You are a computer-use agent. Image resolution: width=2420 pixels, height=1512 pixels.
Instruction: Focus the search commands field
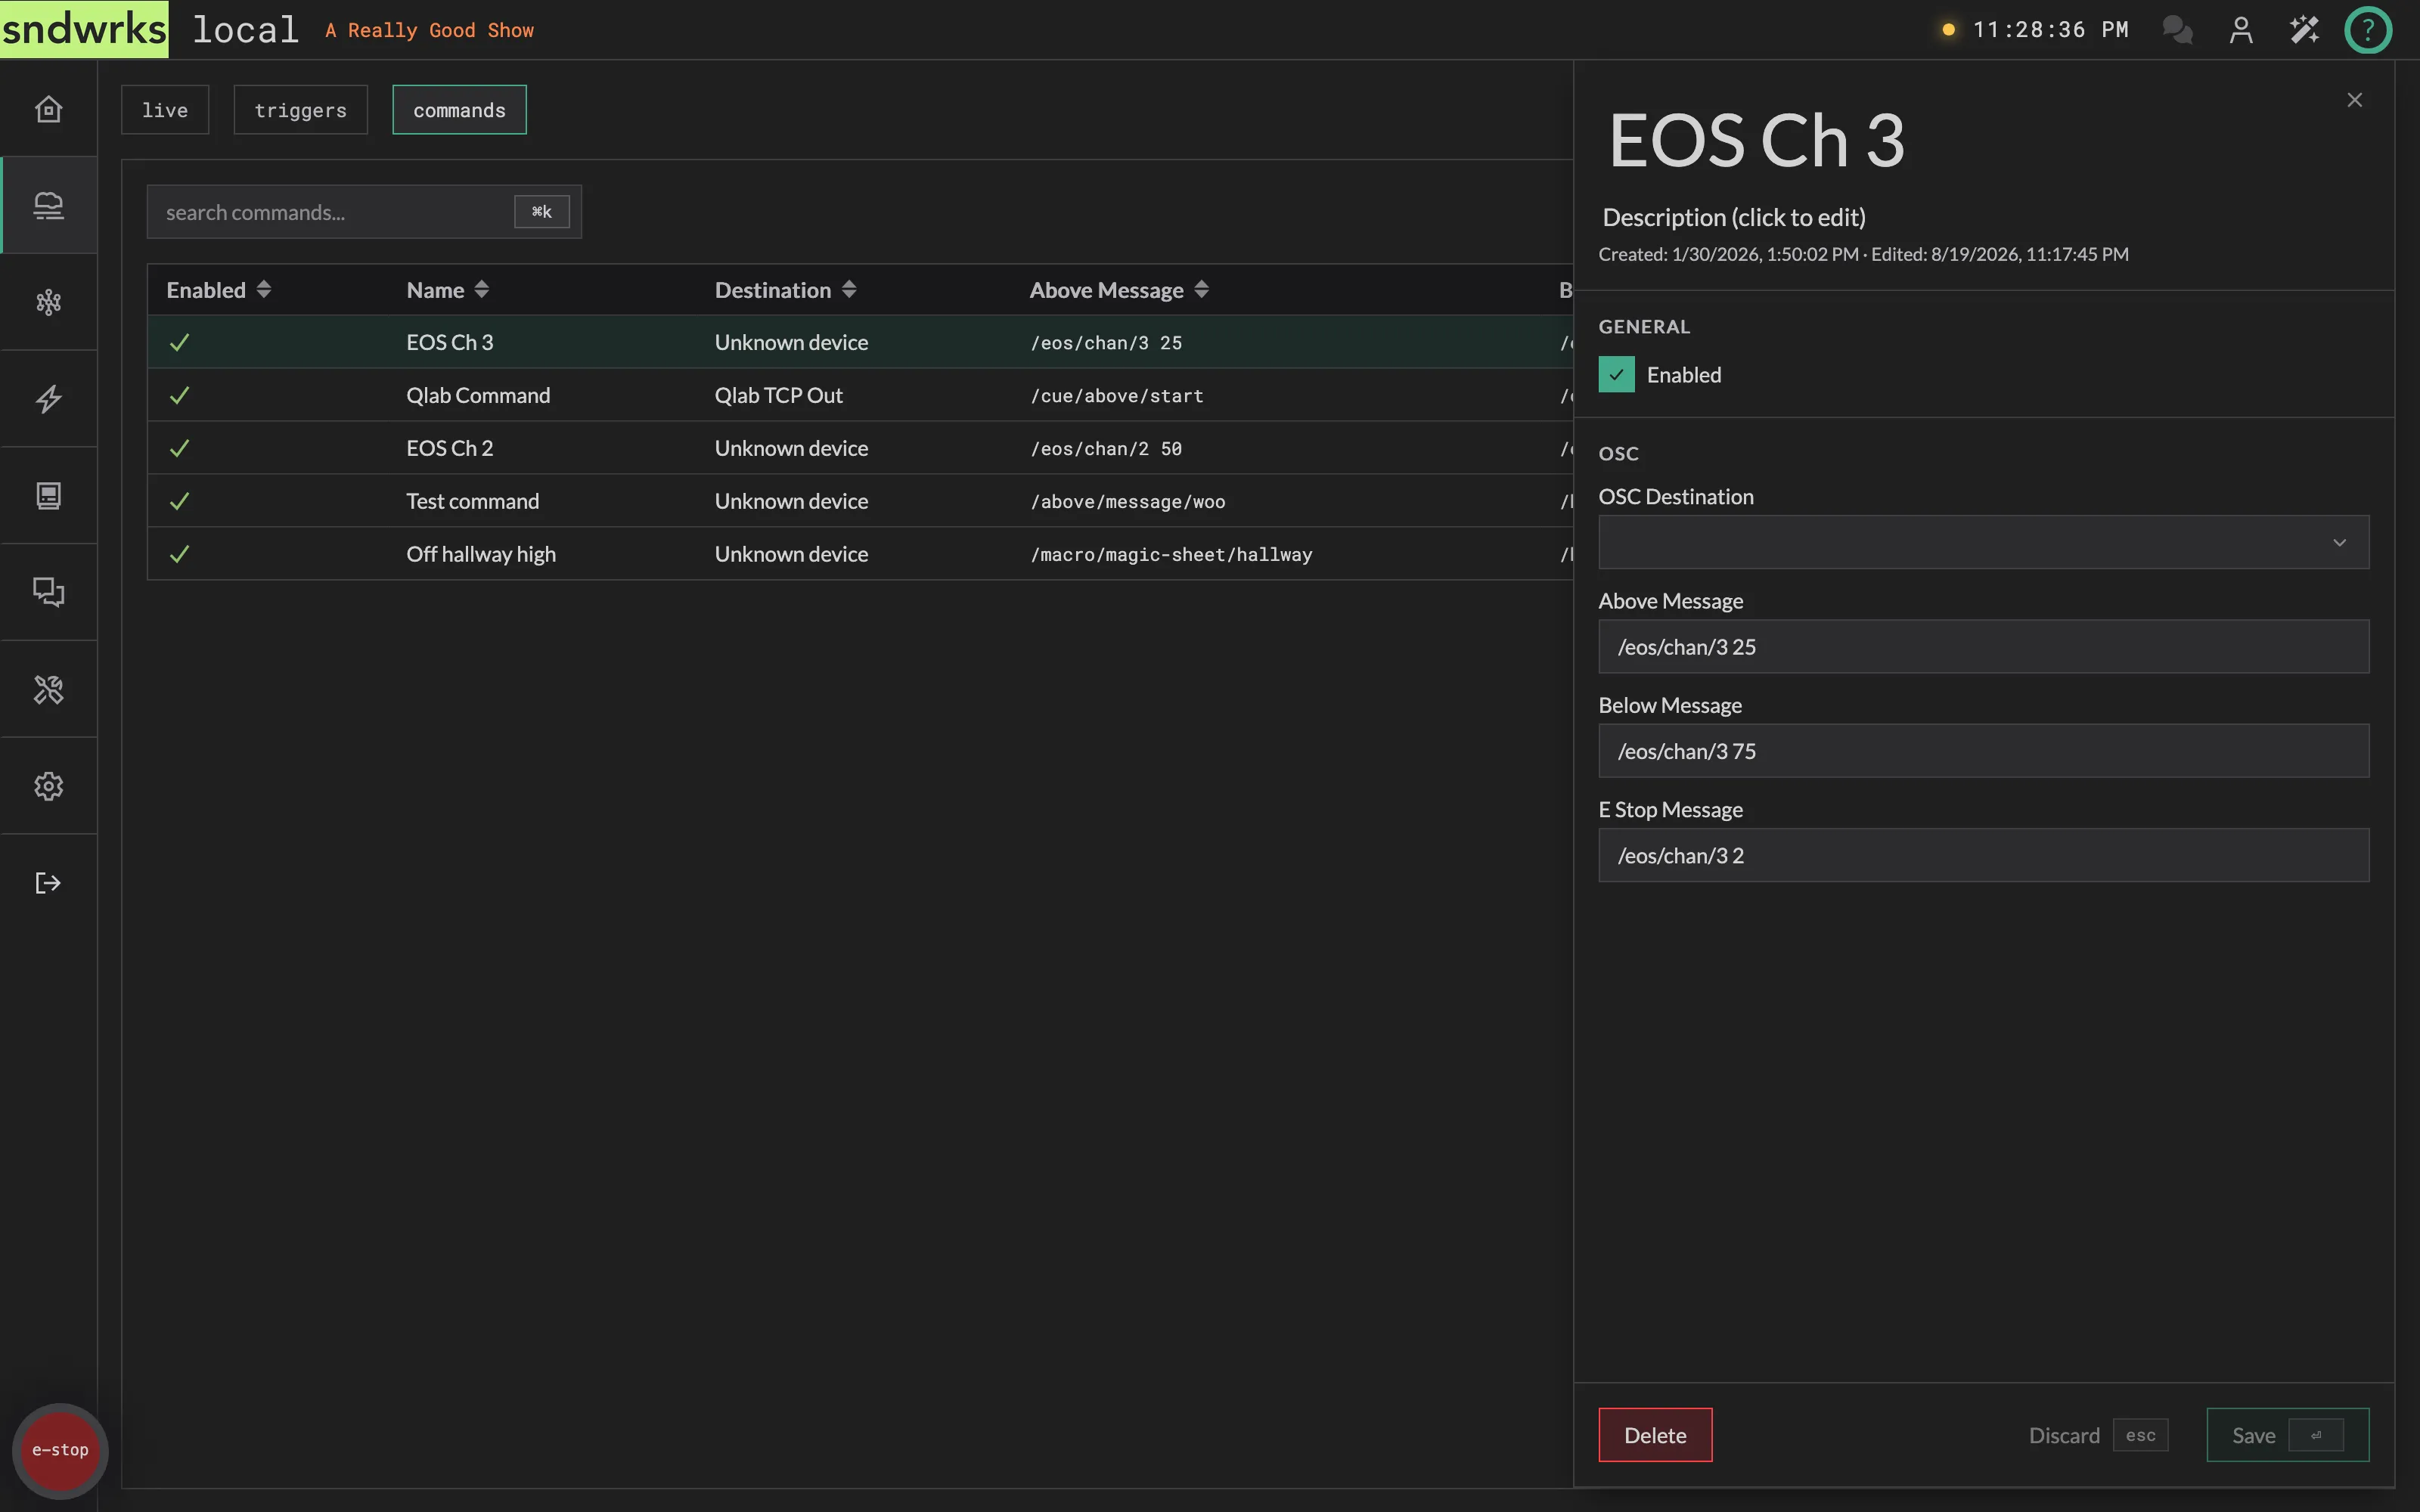pyautogui.click(x=364, y=212)
